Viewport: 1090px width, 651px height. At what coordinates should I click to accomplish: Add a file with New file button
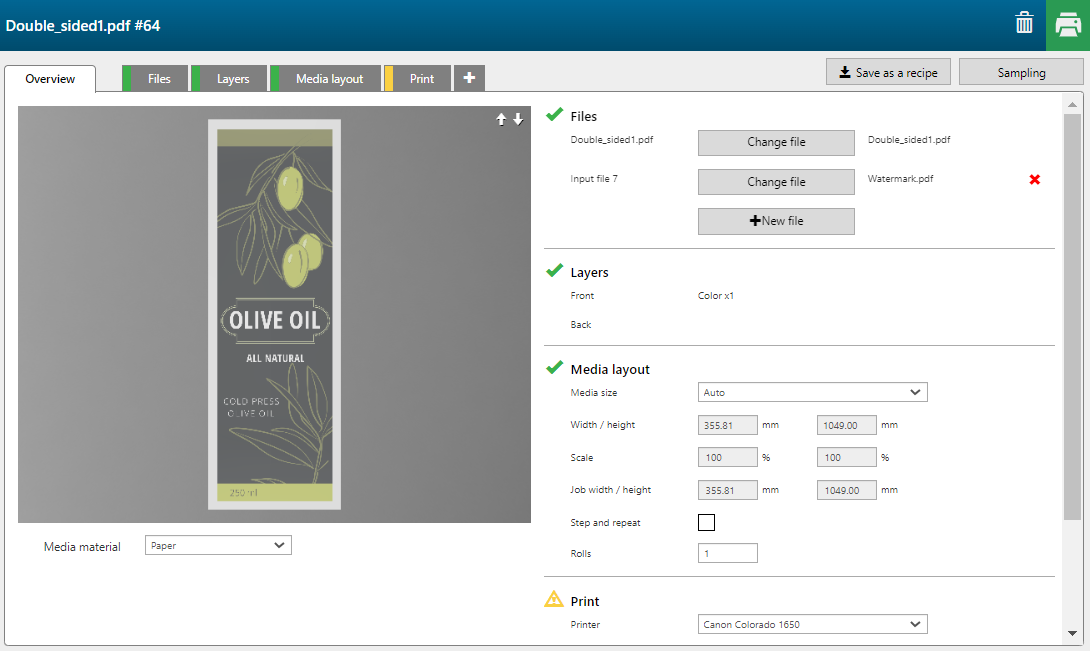pyautogui.click(x=775, y=221)
